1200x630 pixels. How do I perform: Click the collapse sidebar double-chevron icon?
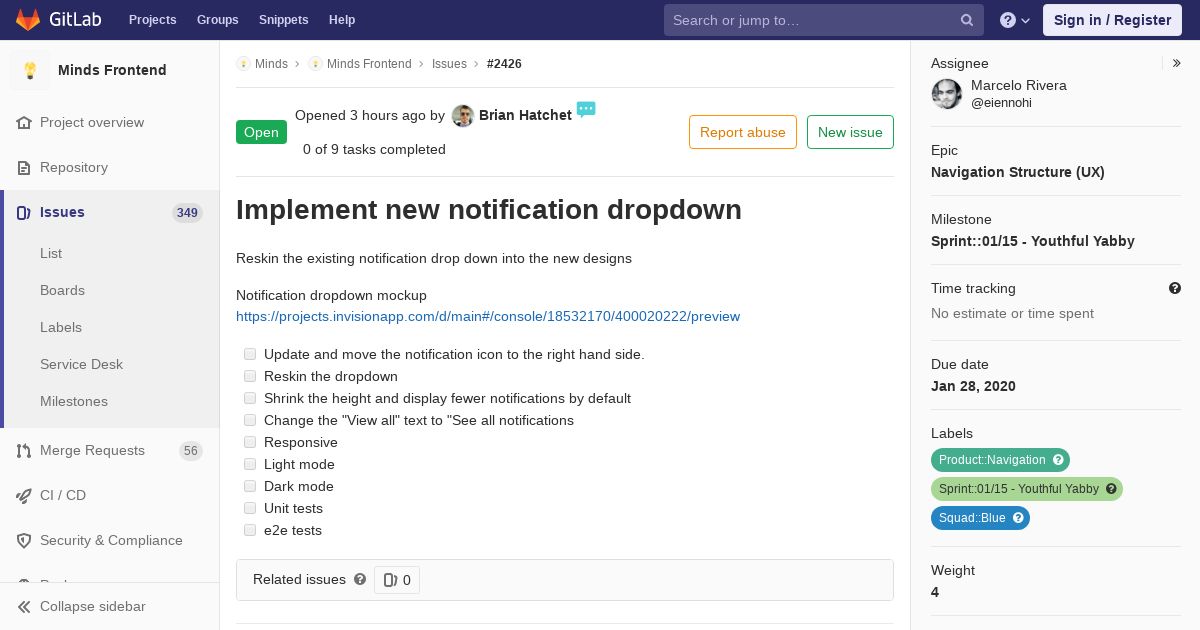point(24,607)
